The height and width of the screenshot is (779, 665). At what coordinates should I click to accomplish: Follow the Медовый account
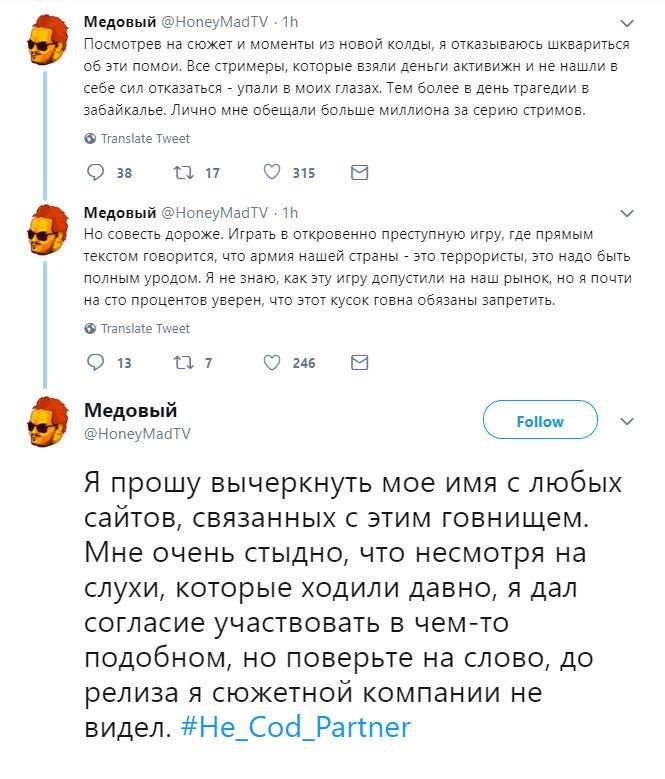pos(540,422)
